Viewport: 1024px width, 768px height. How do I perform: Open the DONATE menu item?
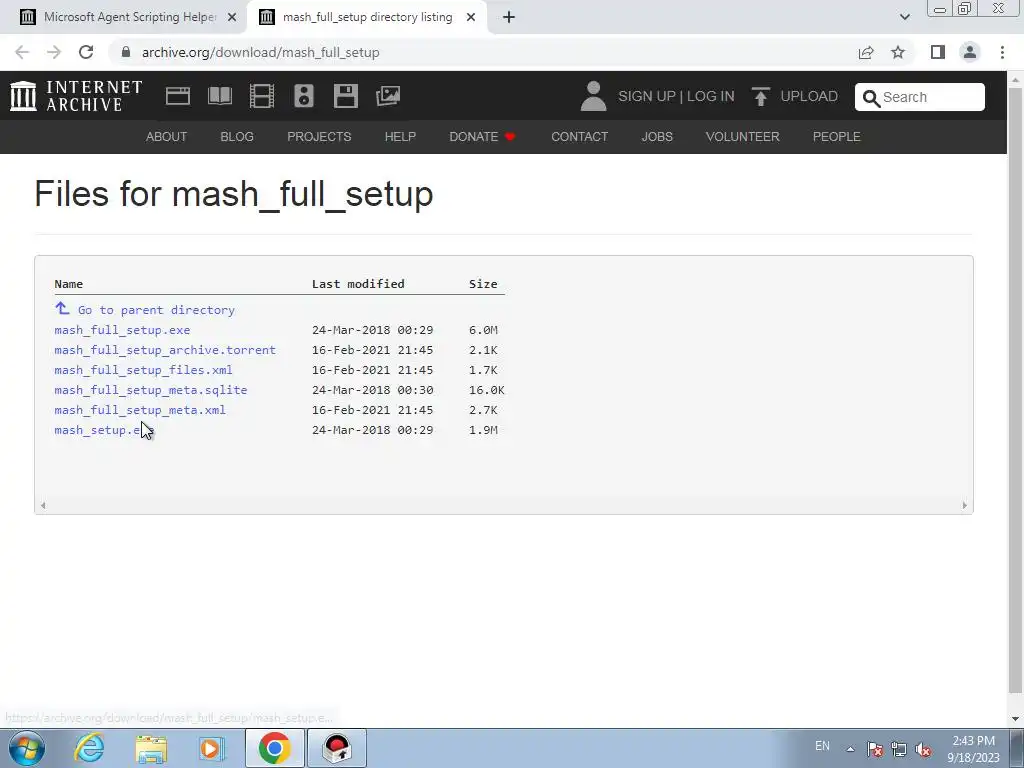(483, 136)
